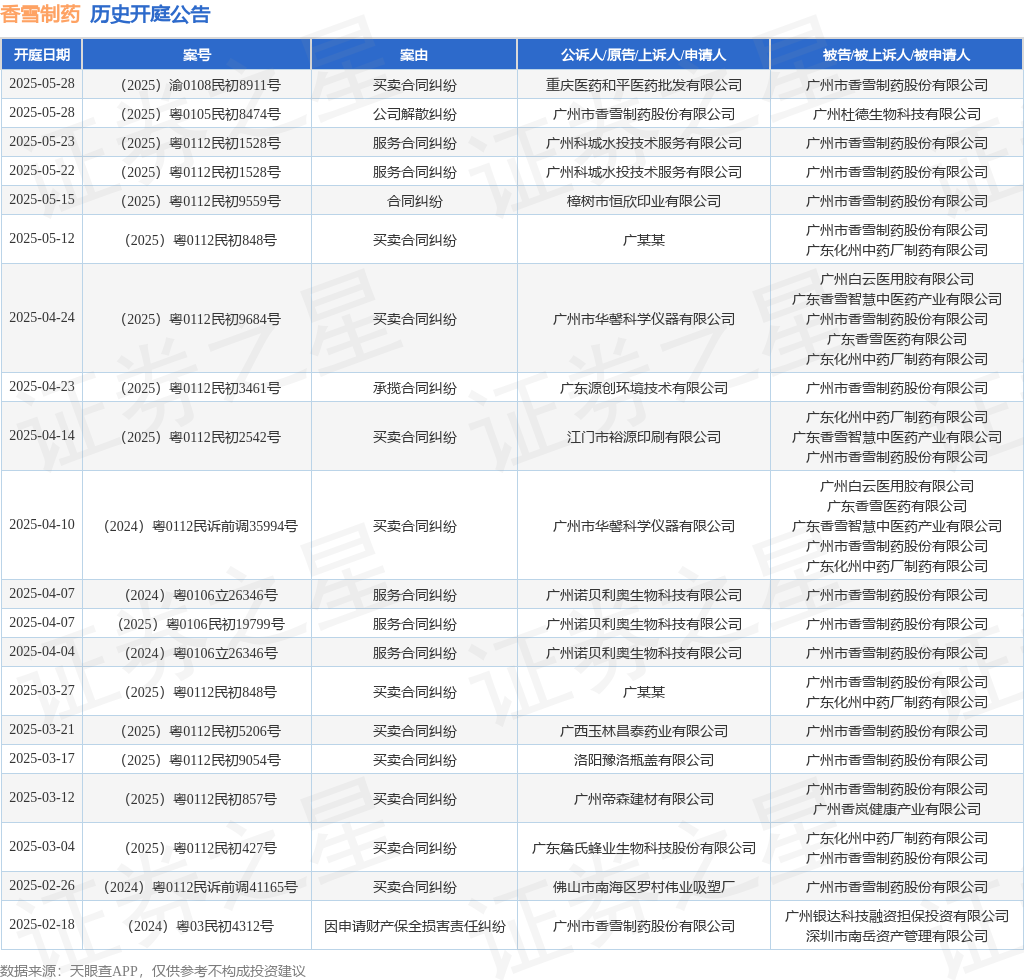This screenshot has width=1024, height=980.
Task: Click case number (2024)粤0112民诉前调35994号
Action: [200, 526]
